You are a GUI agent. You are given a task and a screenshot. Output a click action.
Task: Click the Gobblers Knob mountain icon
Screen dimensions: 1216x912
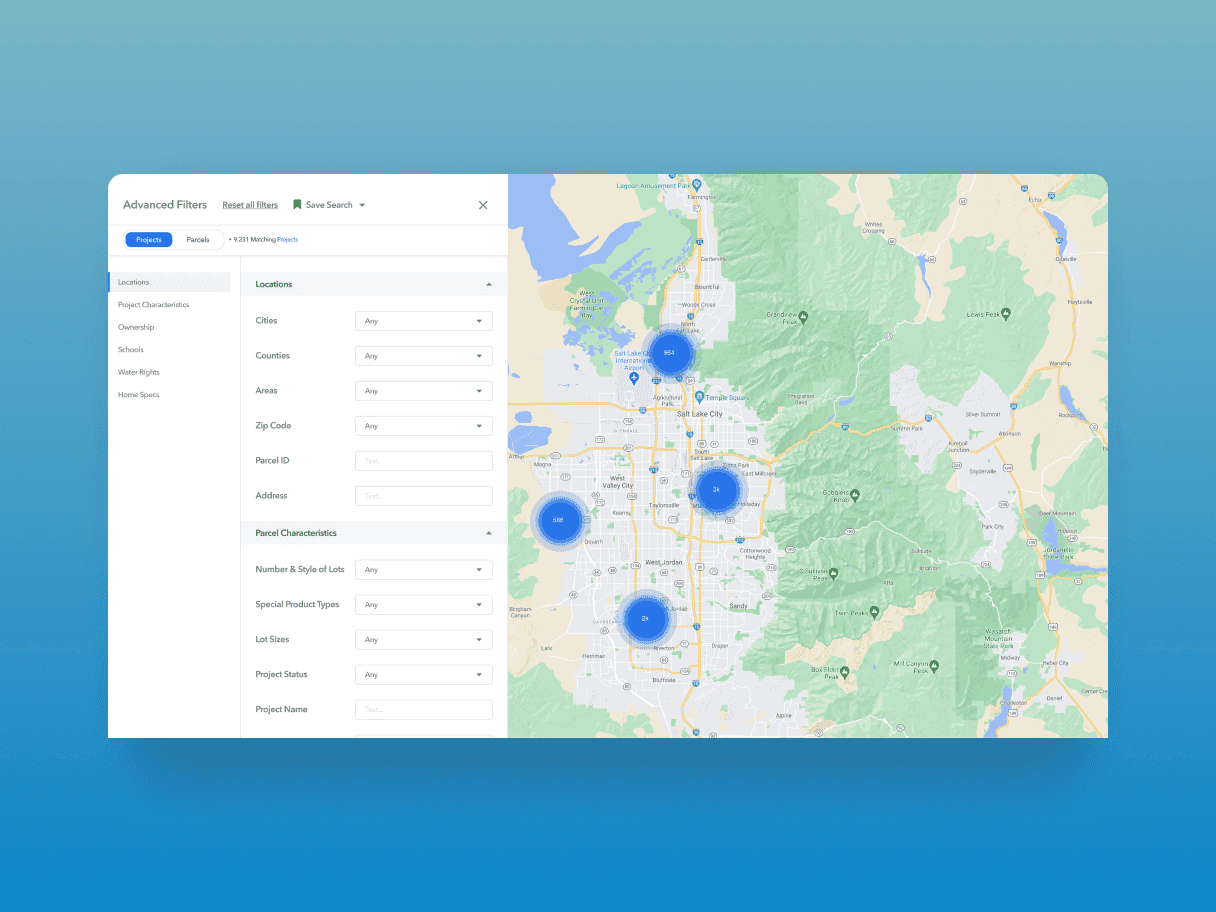click(855, 493)
